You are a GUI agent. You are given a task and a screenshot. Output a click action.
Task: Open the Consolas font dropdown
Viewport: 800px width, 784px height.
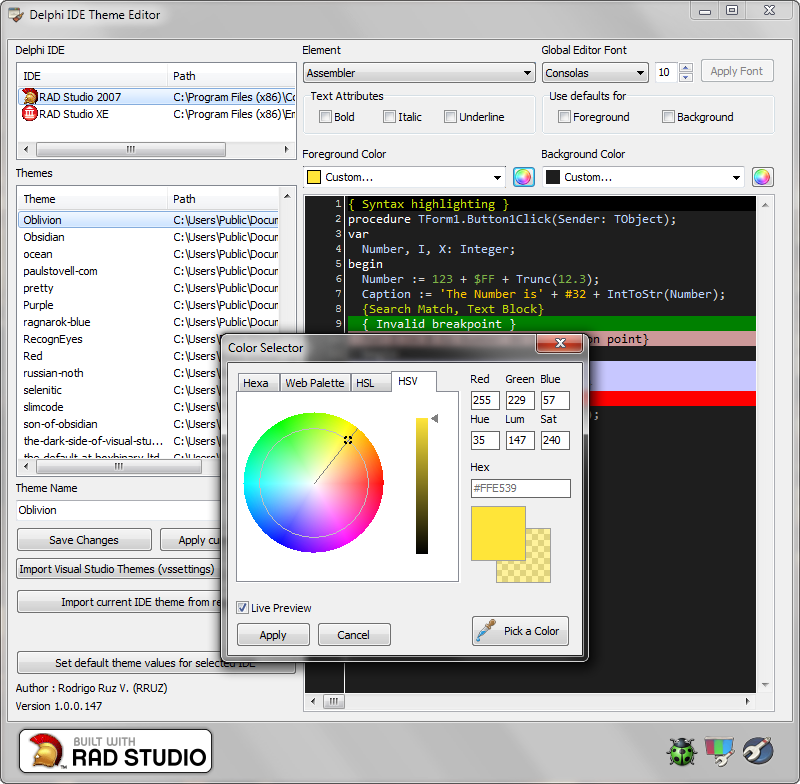pos(595,73)
